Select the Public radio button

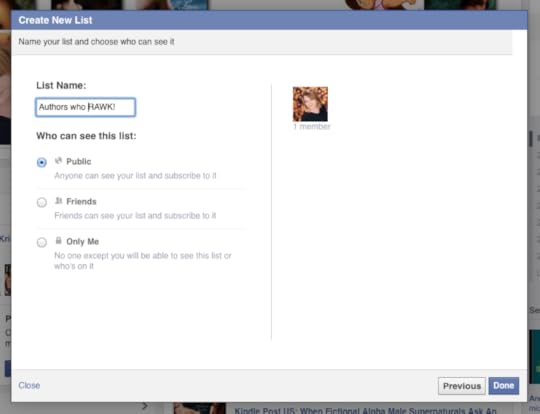click(42, 162)
